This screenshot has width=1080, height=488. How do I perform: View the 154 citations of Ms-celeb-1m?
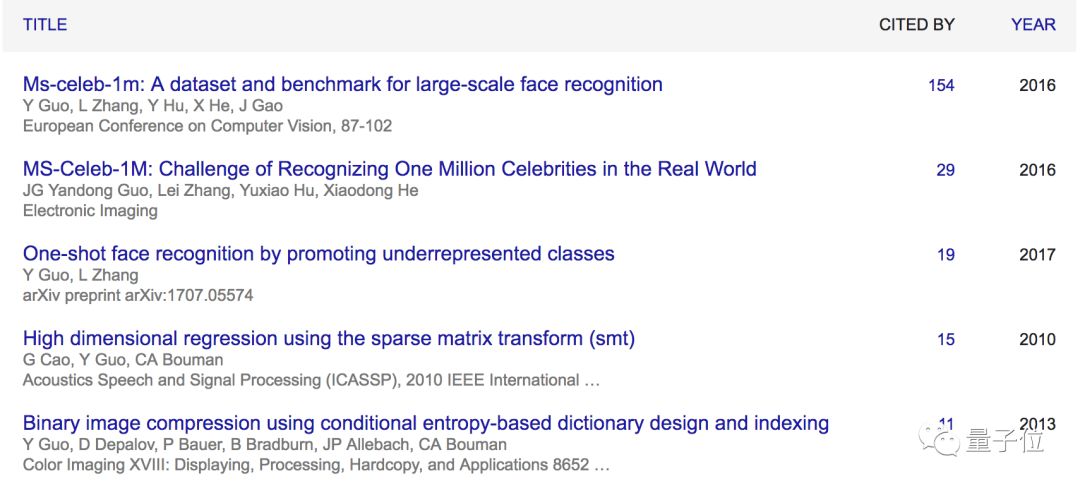point(941,86)
